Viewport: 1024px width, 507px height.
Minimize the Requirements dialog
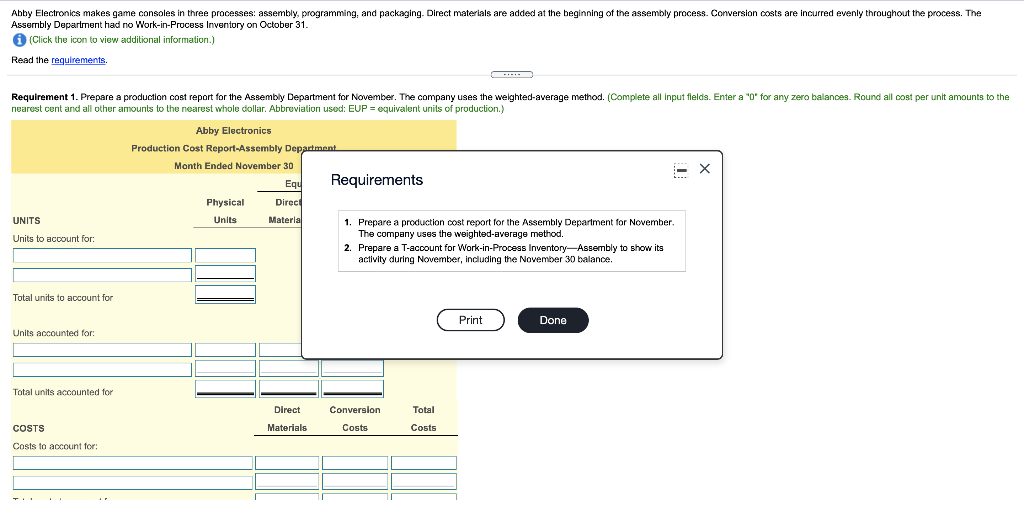[680, 170]
